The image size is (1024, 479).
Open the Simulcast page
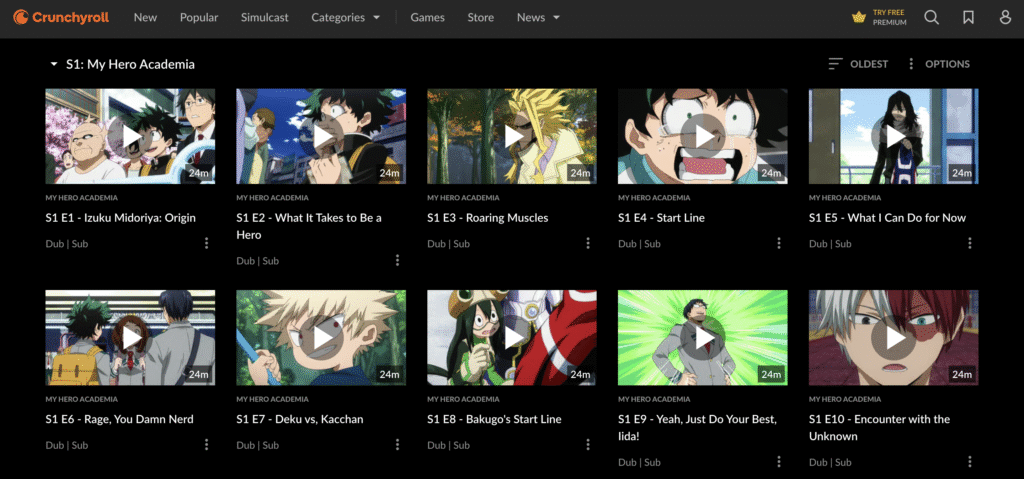point(264,18)
